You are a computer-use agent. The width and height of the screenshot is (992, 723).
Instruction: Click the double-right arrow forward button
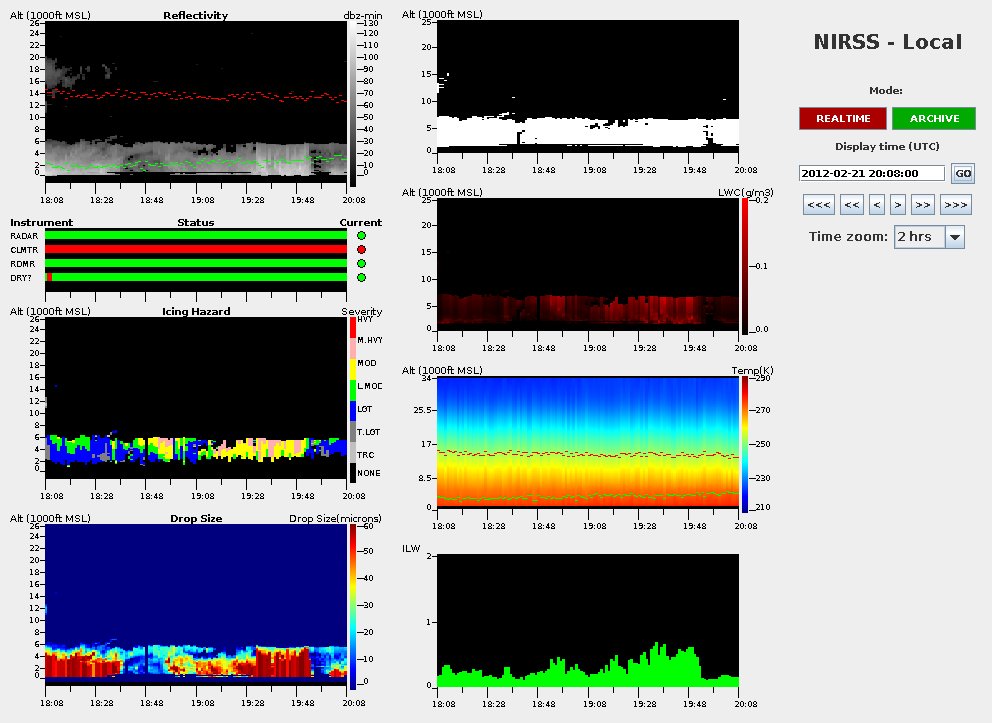[922, 205]
